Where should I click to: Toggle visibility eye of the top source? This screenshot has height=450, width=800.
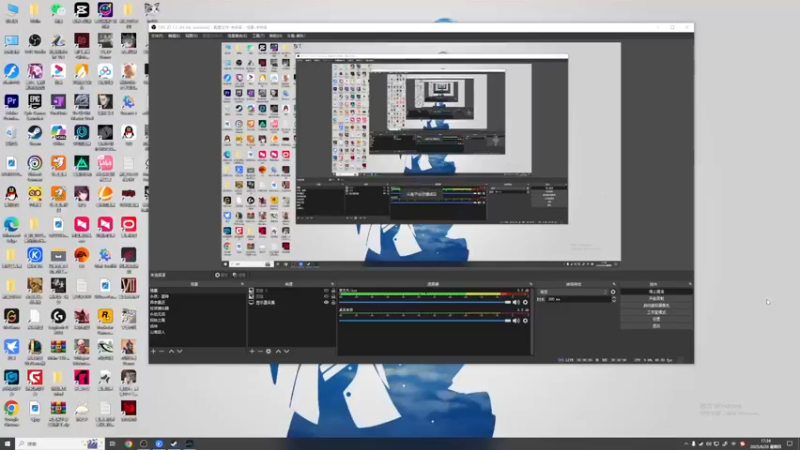327,291
